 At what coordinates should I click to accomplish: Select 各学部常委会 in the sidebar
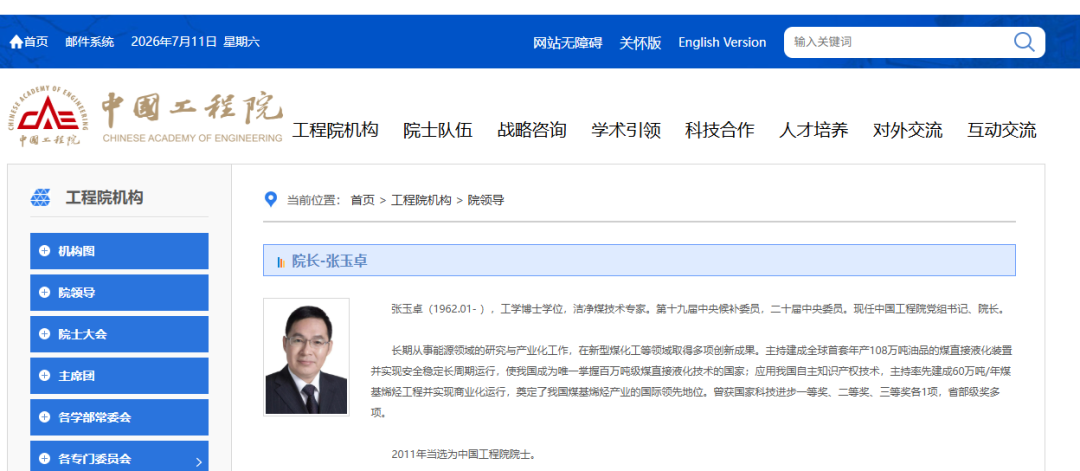click(x=119, y=417)
